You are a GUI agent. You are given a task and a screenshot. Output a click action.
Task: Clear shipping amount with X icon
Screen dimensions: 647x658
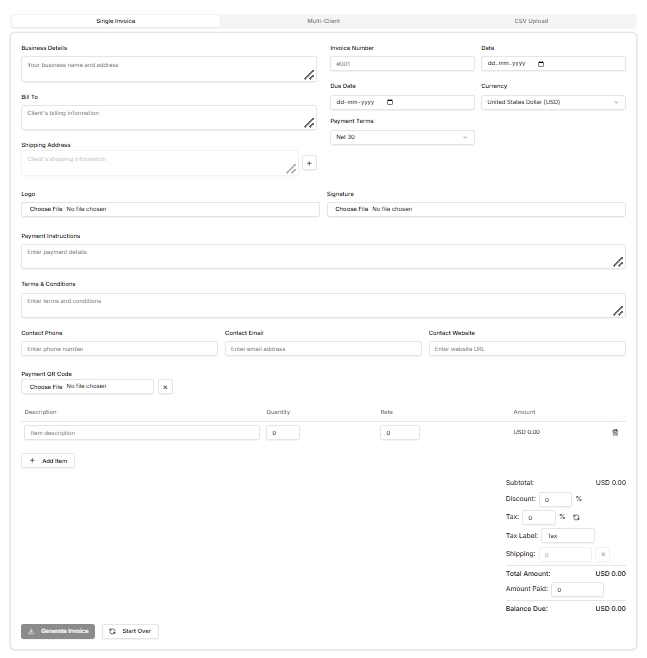click(x=602, y=554)
